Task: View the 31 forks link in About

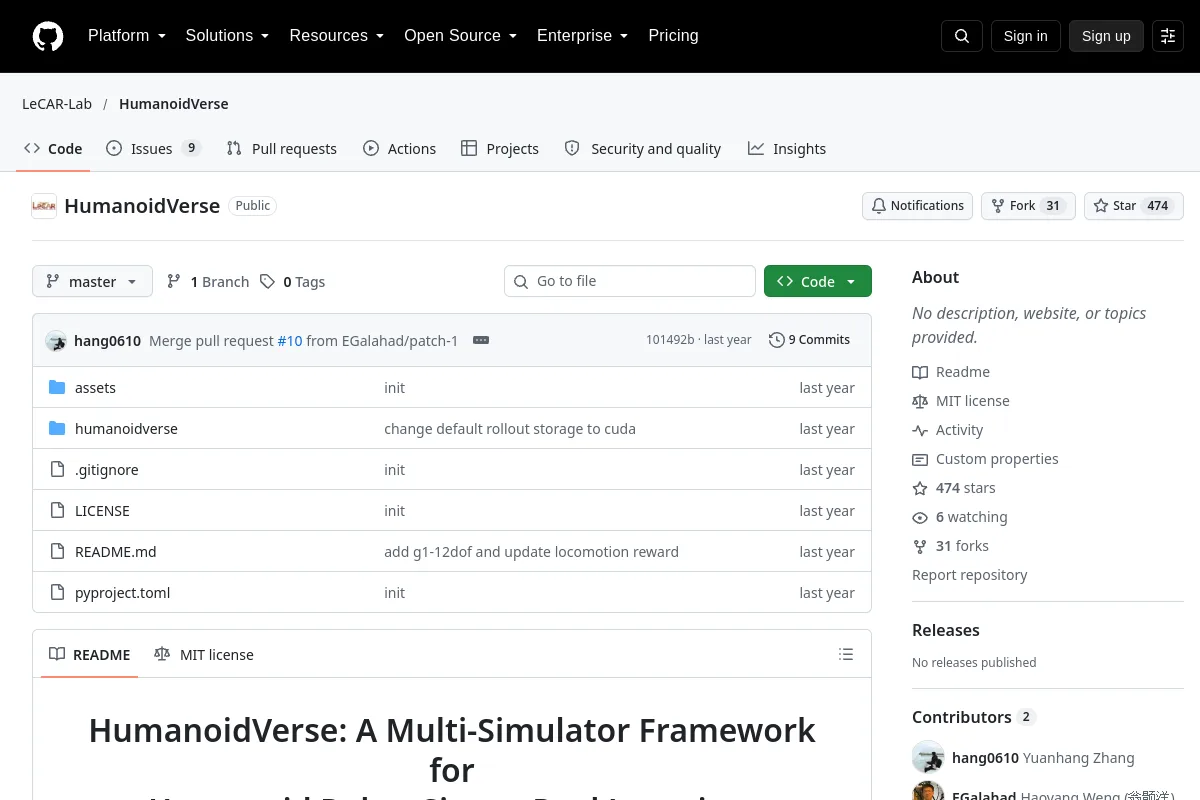Action: tap(950, 546)
